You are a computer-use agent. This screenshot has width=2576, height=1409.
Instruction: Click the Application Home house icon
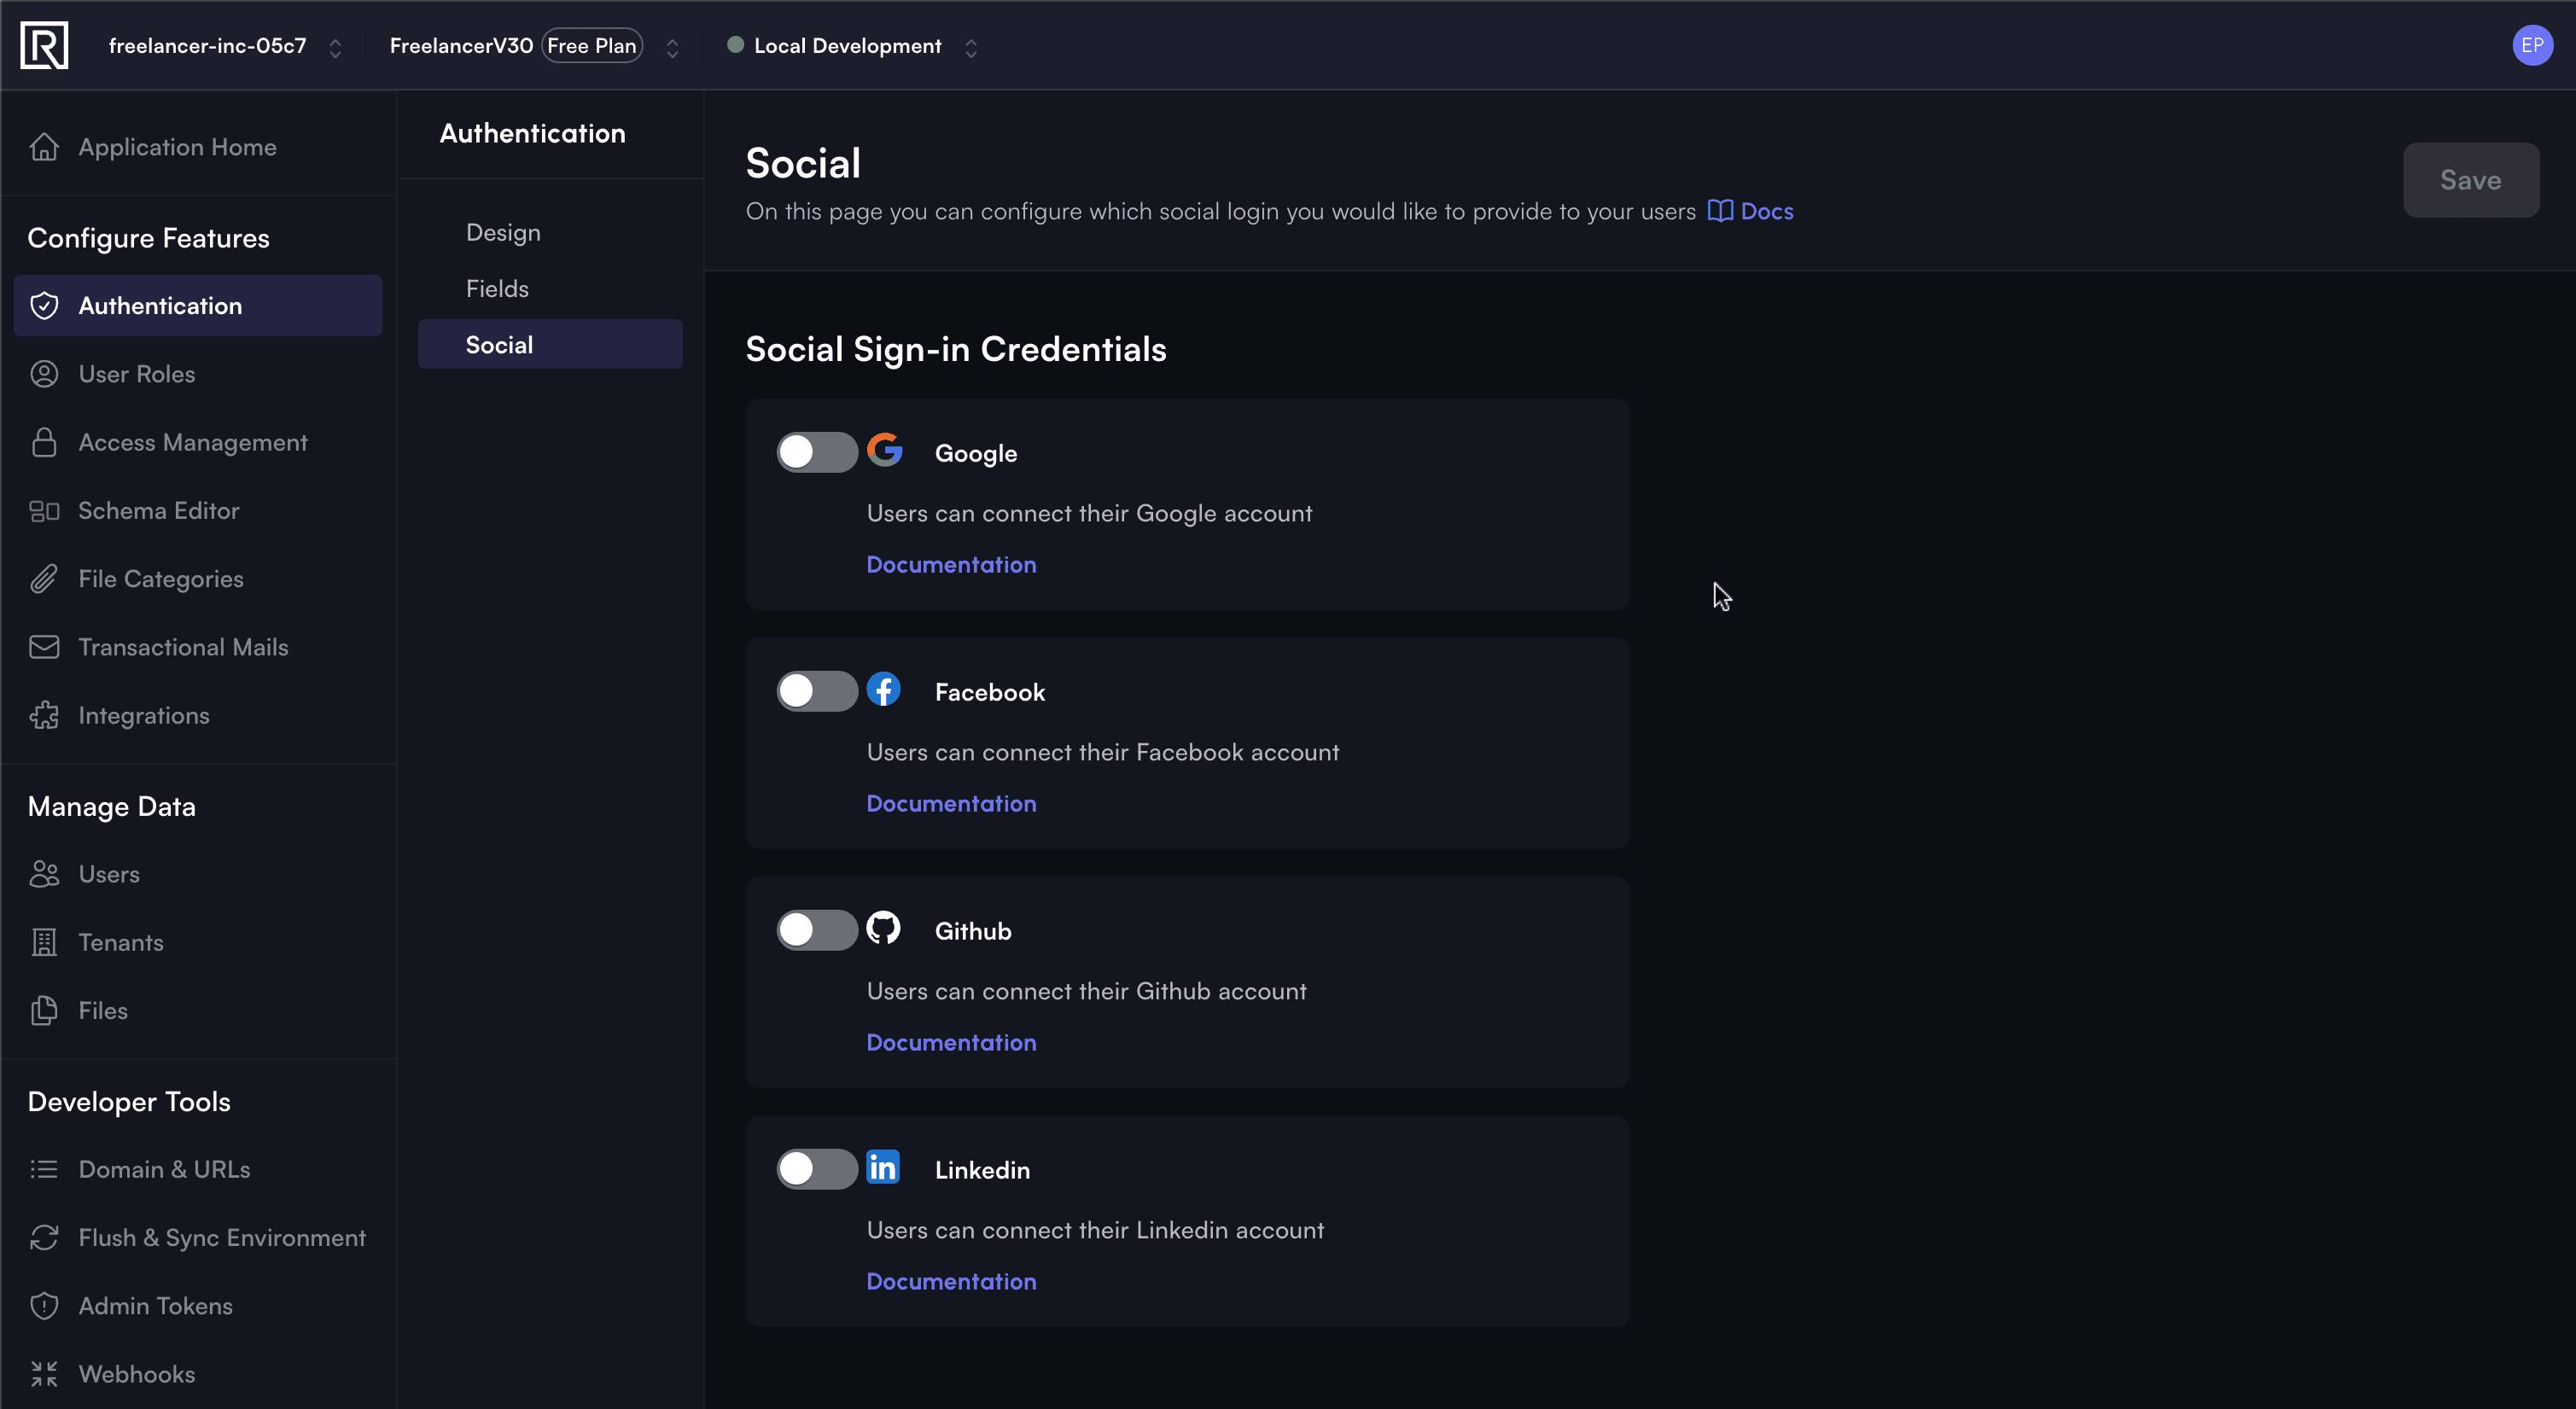click(44, 147)
